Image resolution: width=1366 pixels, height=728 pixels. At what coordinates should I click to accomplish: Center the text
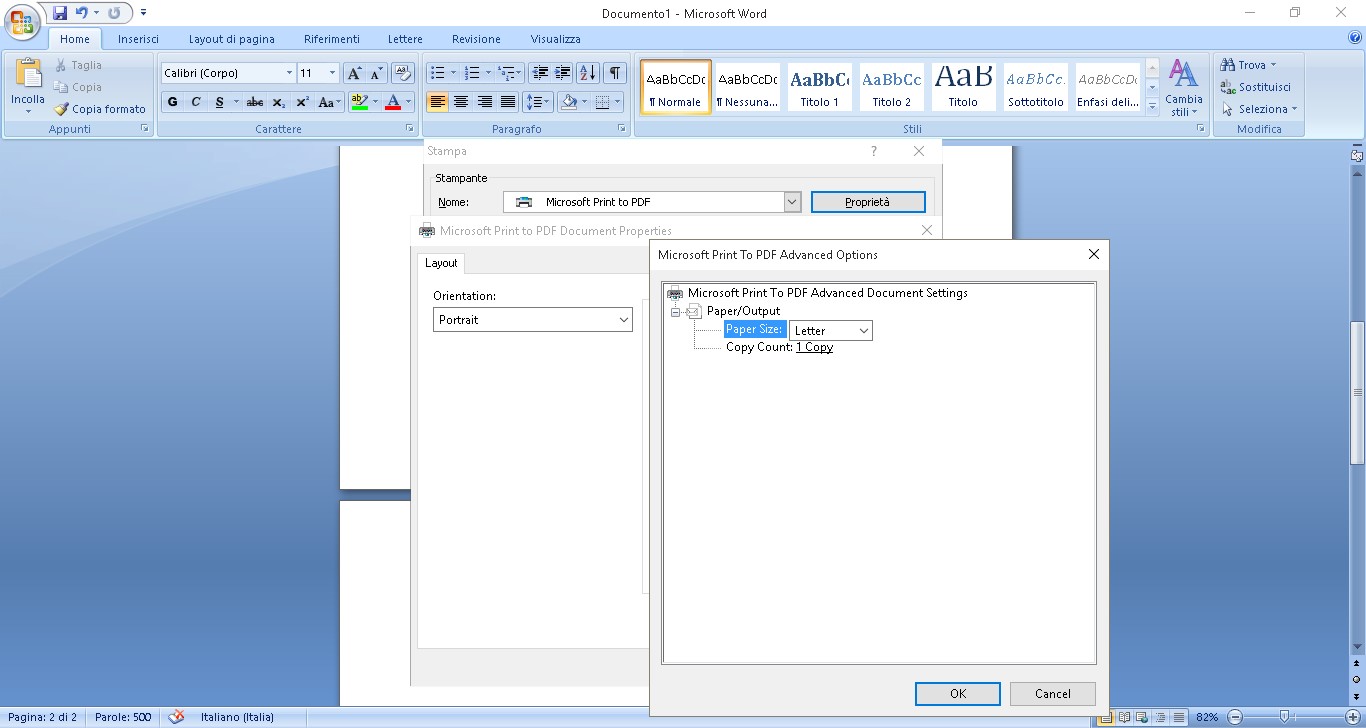(x=461, y=102)
